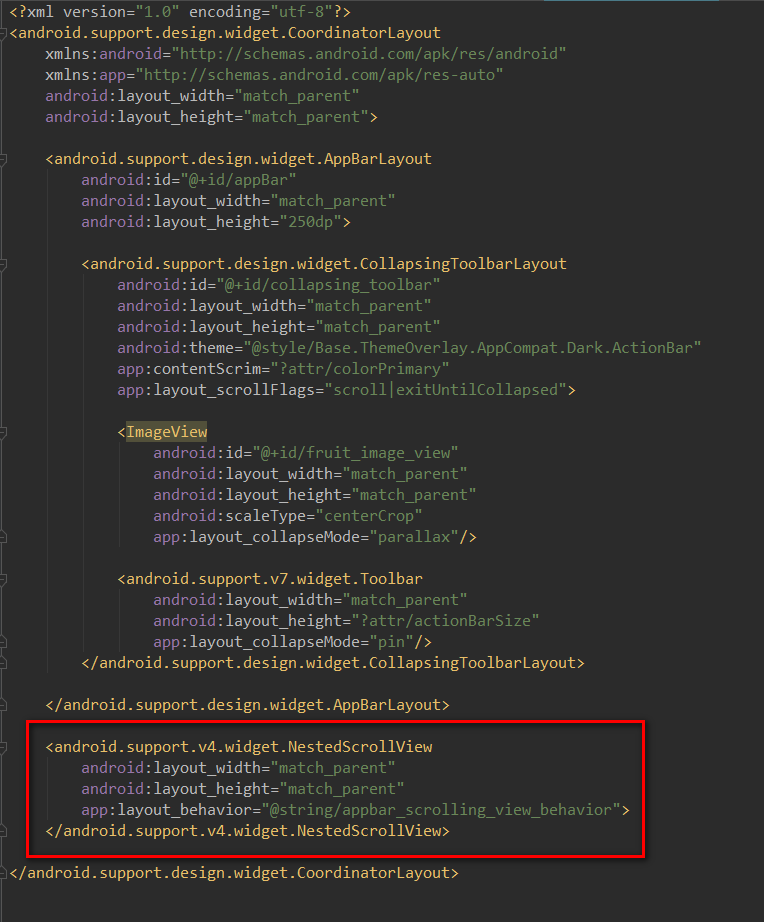Click the xml version declaration line

click(x=180, y=12)
